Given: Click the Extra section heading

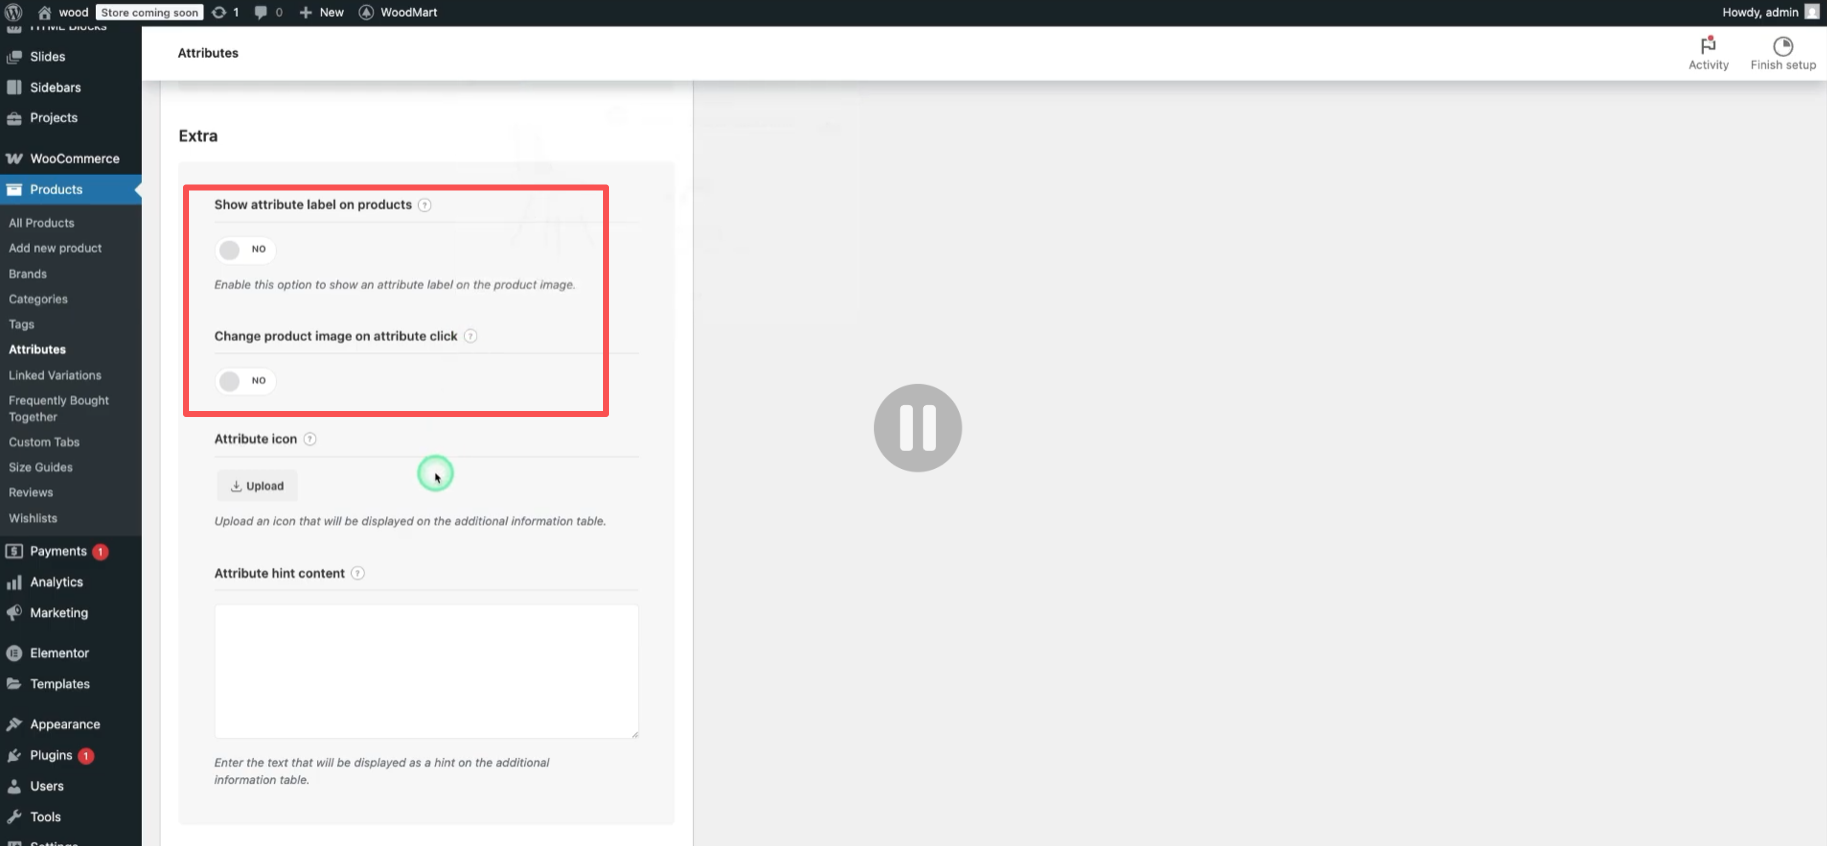Looking at the screenshot, I should coord(198,136).
